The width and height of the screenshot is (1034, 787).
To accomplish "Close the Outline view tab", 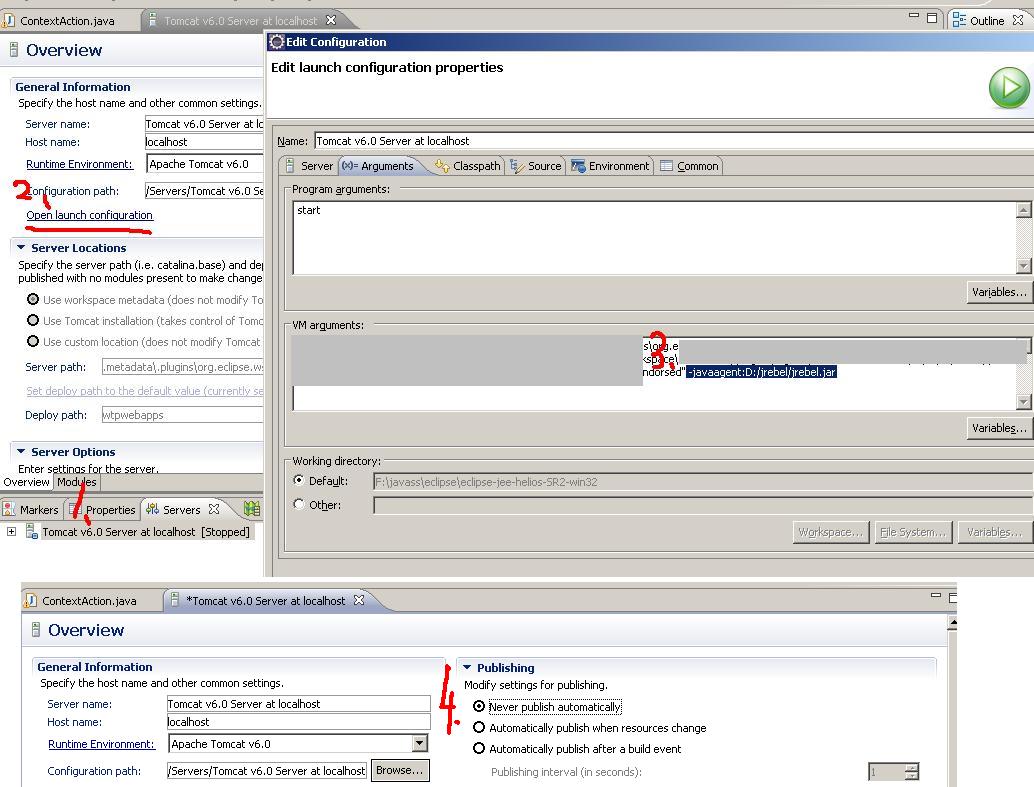I will pos(1018,20).
